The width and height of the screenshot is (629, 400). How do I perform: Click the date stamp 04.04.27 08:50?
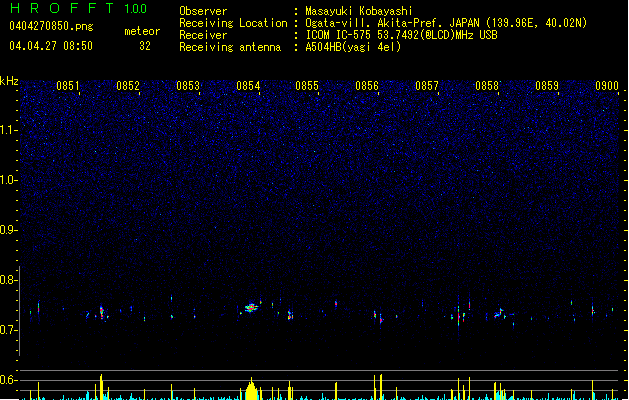point(51,46)
